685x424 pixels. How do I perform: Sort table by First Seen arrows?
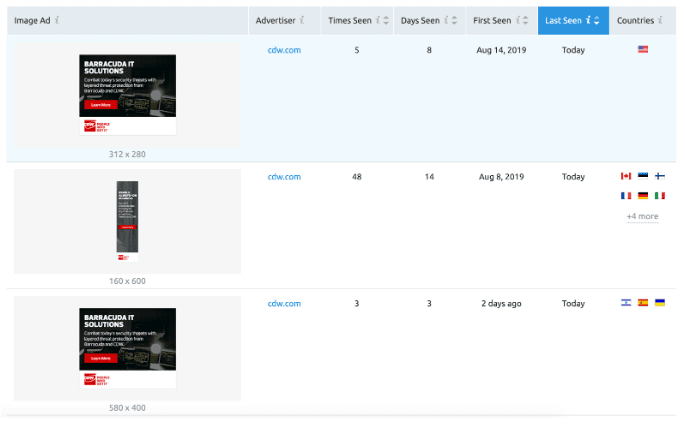[526, 21]
